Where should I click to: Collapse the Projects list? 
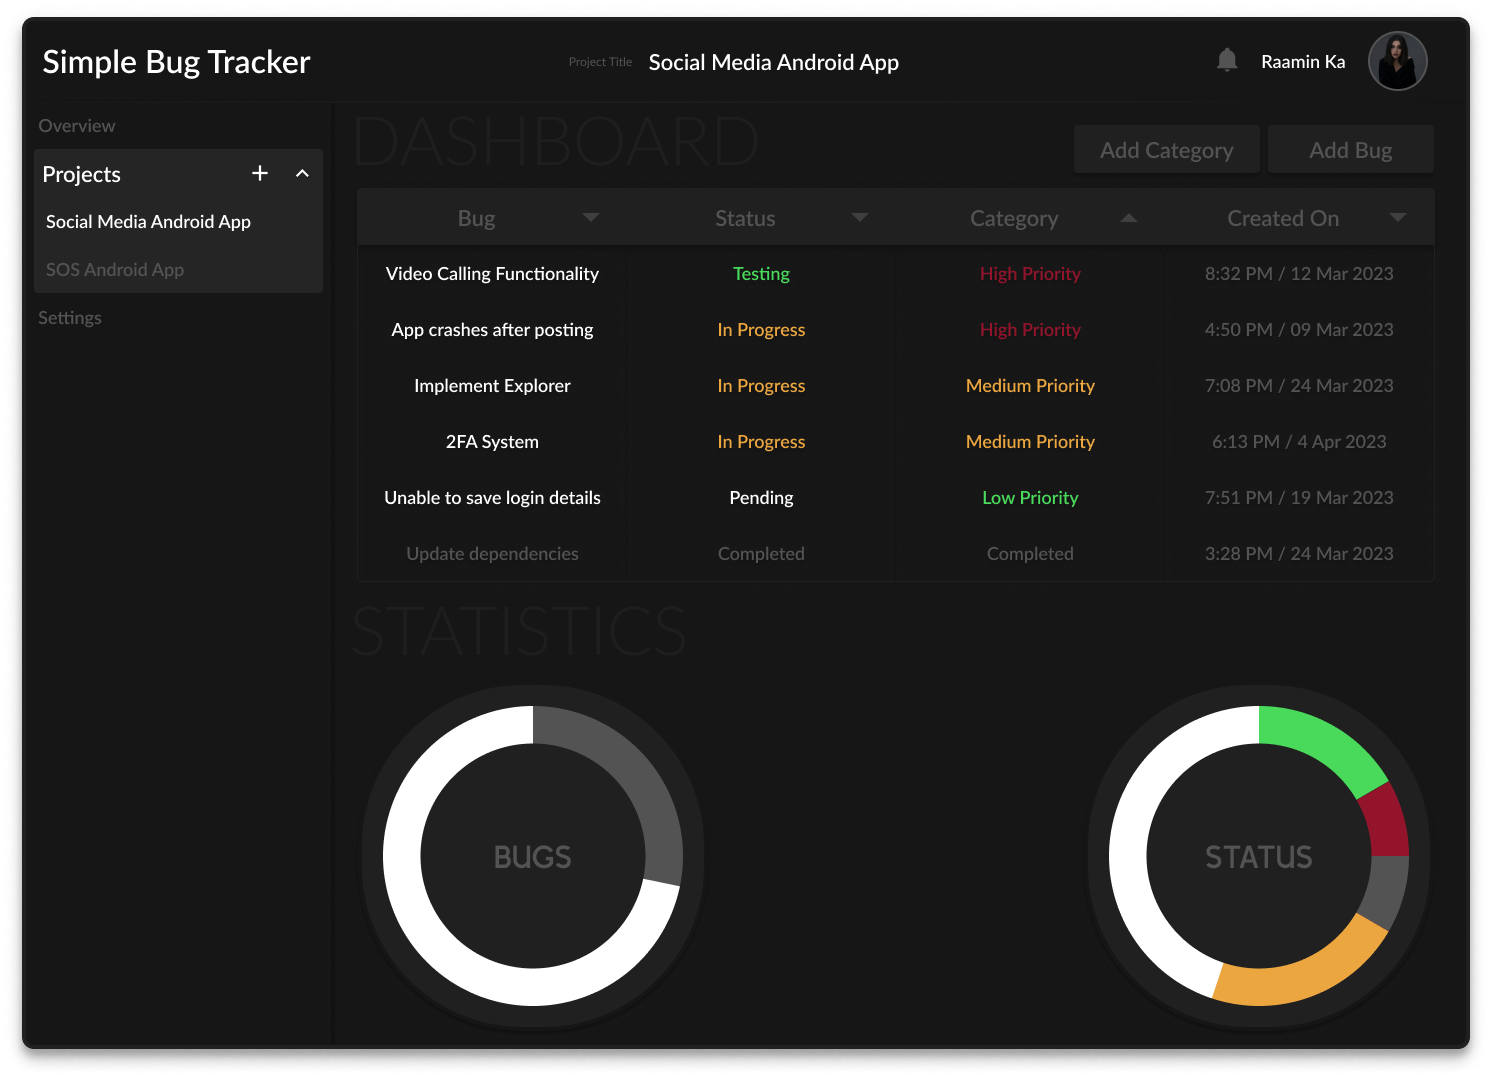[302, 173]
